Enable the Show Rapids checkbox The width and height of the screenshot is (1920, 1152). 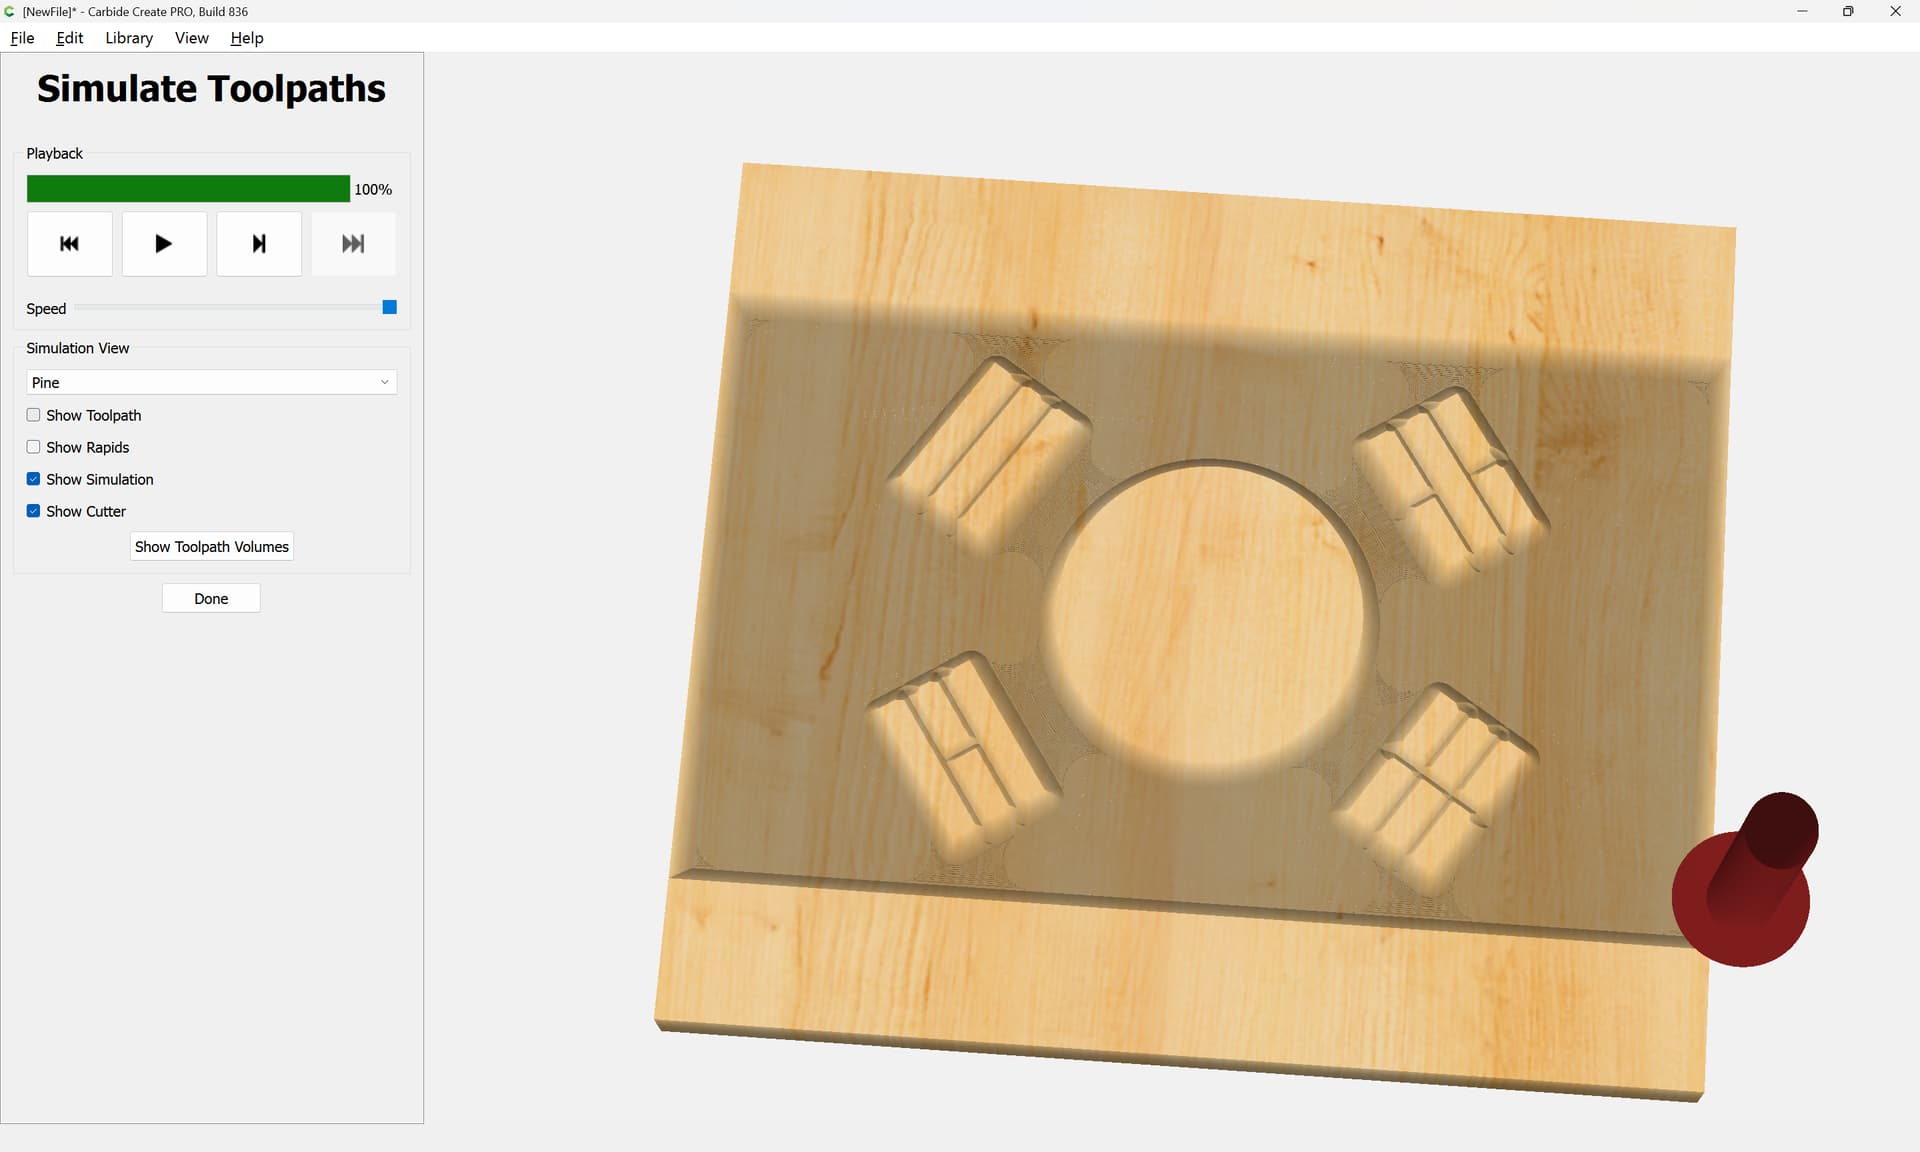34,447
